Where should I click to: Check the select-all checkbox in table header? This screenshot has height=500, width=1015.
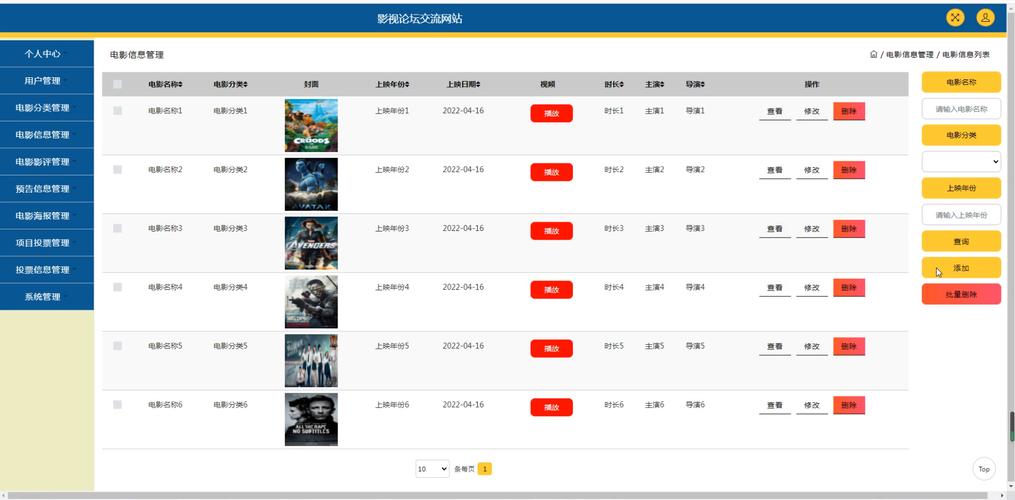[x=117, y=84]
